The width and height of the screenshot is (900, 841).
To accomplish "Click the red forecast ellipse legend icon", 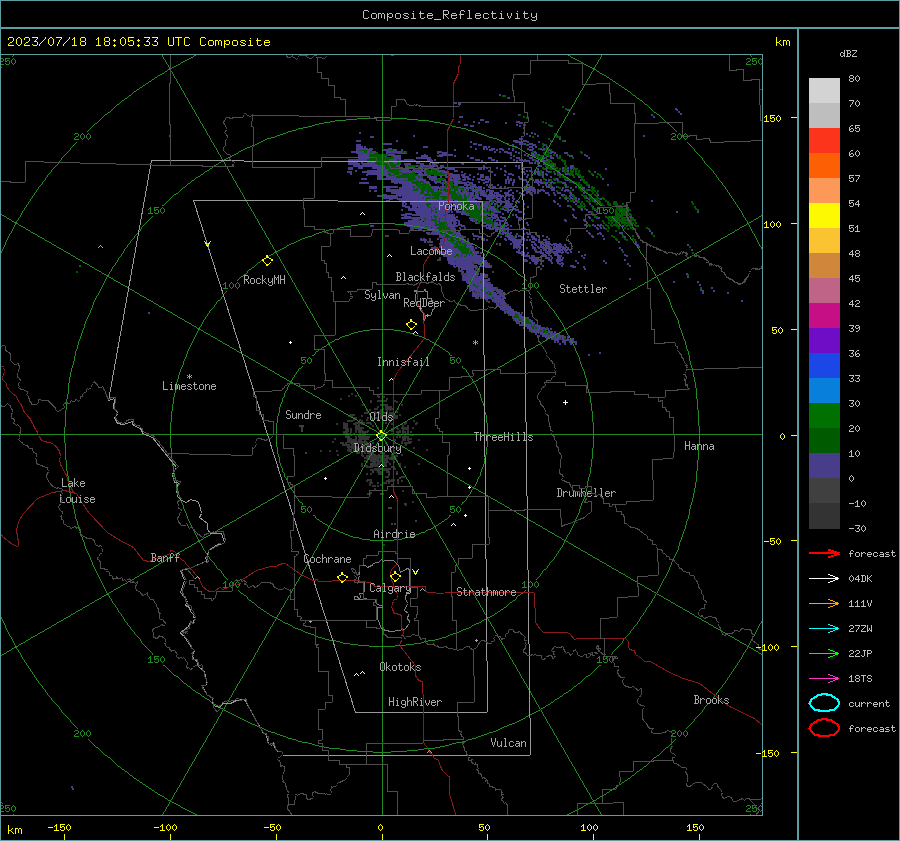I will (824, 728).
